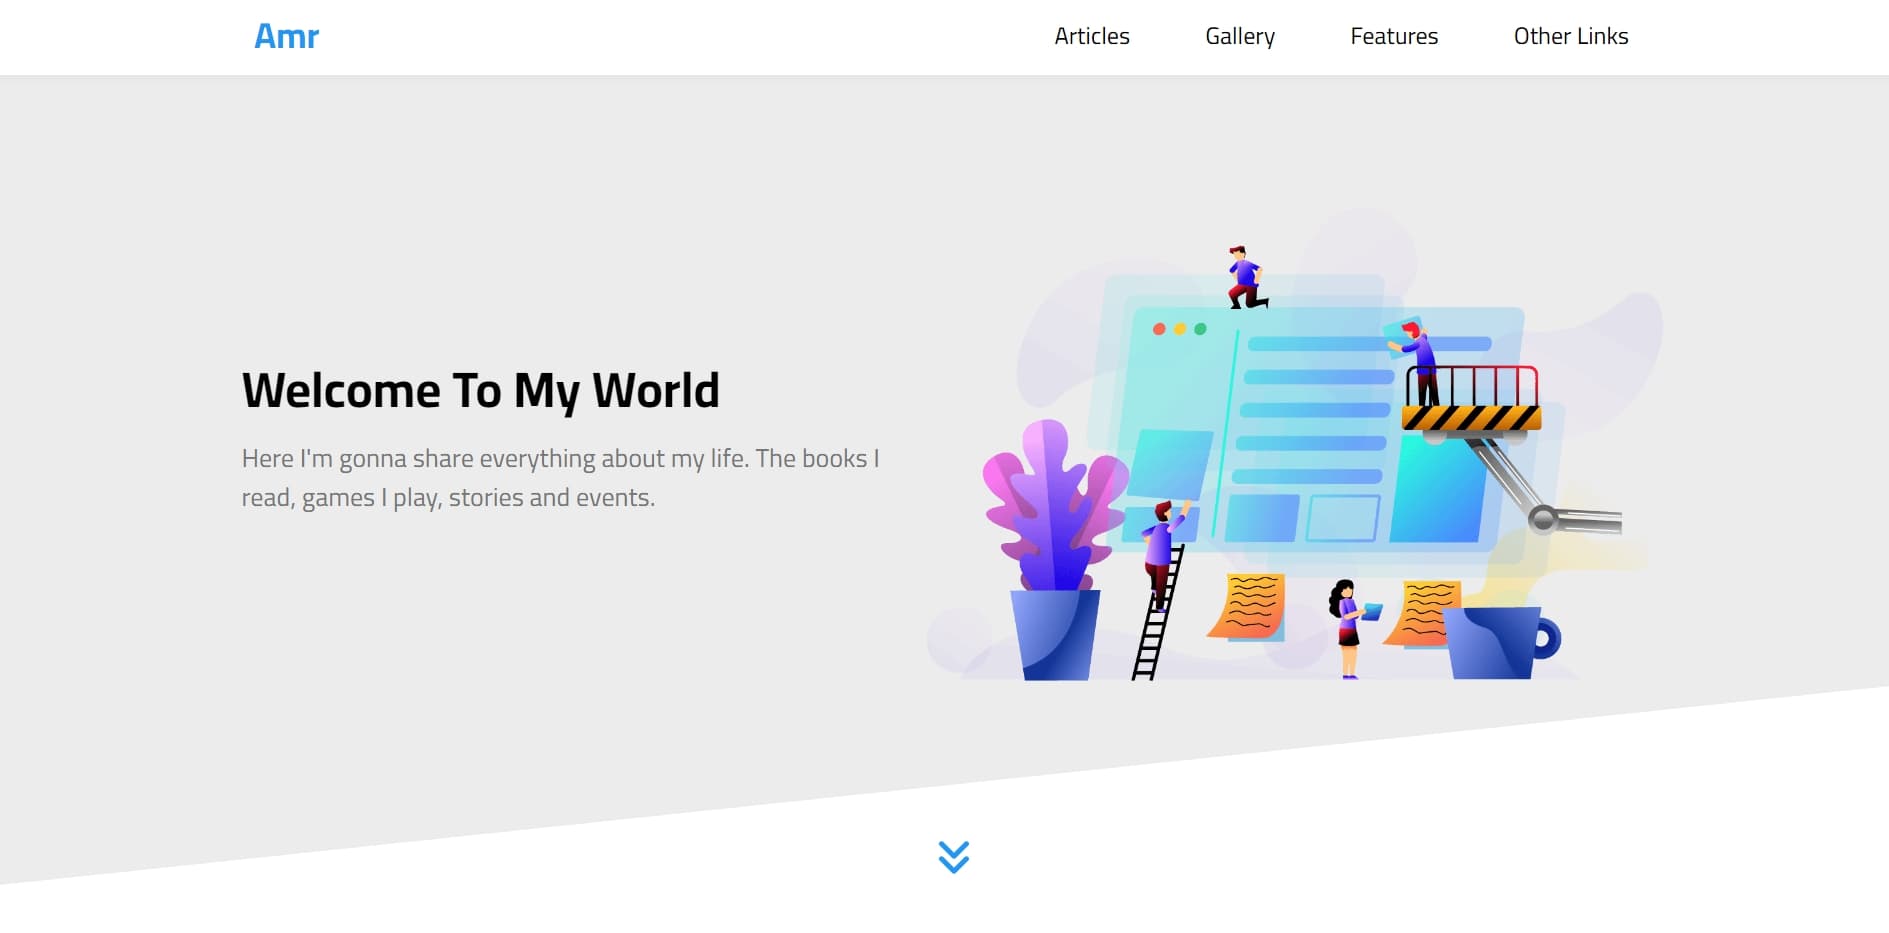Click the green browser dot in the illustration
This screenshot has width=1889, height=933.
pos(1200,328)
